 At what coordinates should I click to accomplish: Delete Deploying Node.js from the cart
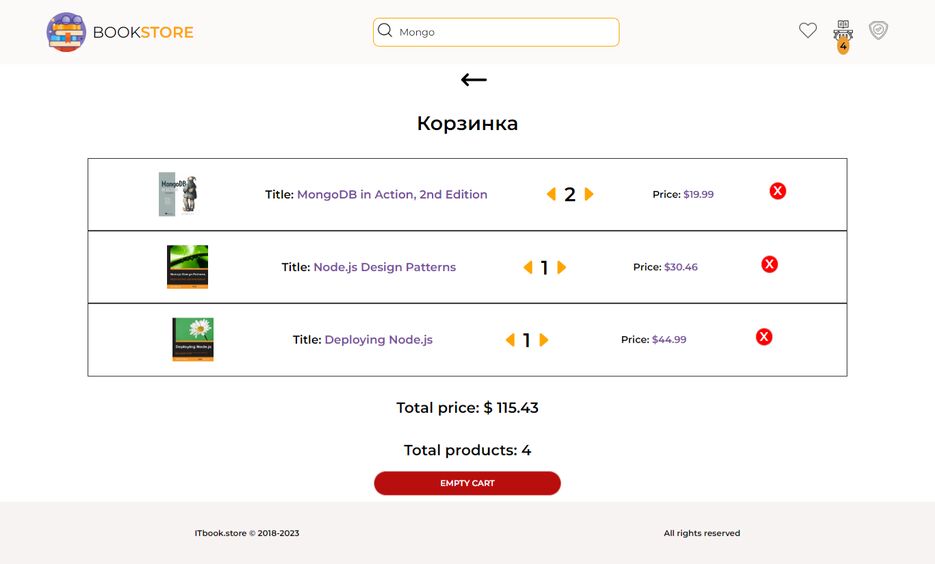pos(764,337)
